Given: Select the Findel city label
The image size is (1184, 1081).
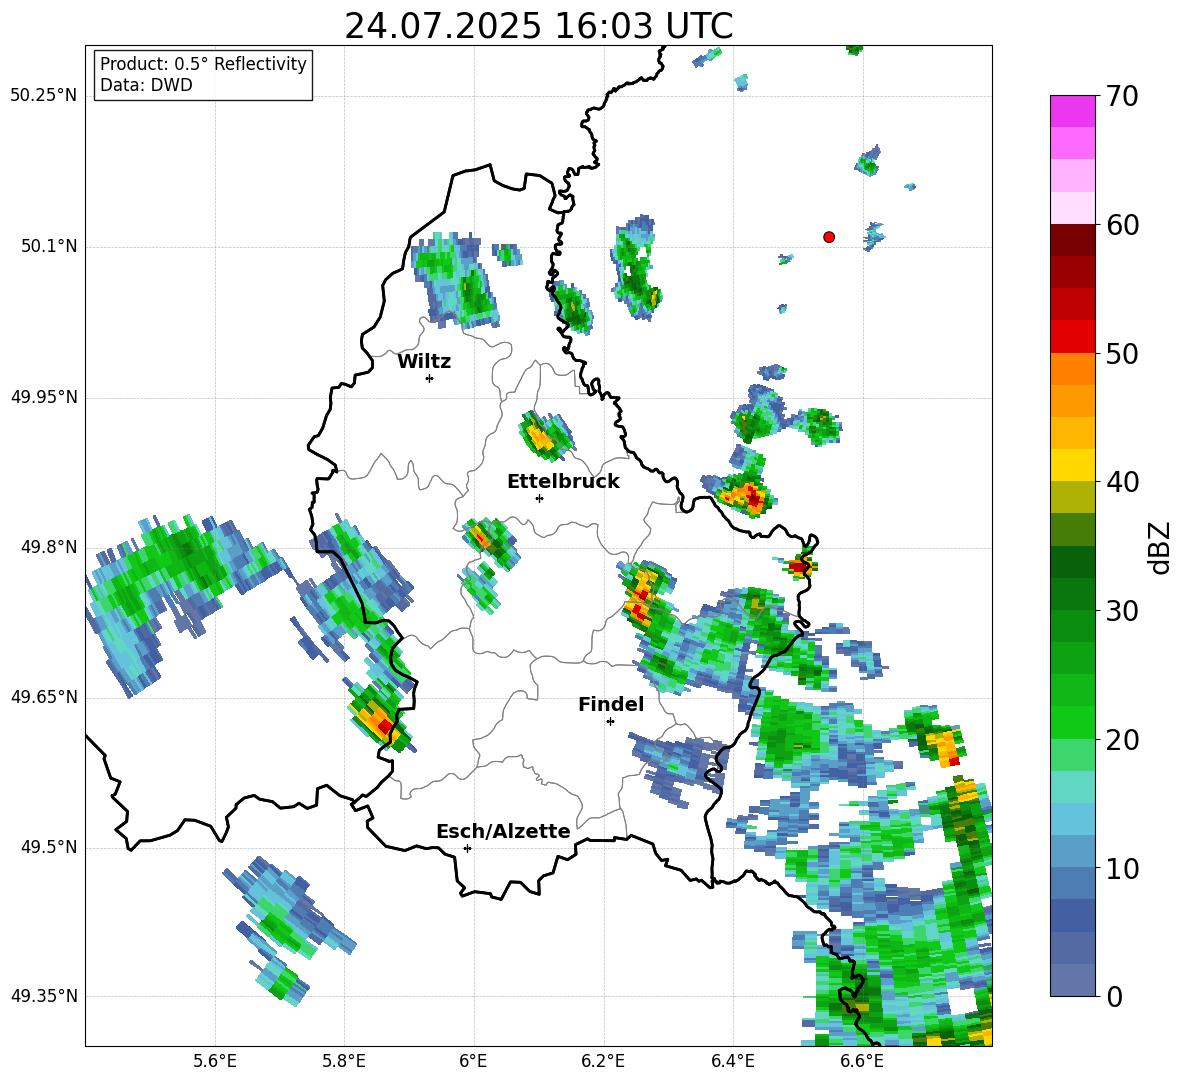Looking at the screenshot, I should (x=611, y=704).
